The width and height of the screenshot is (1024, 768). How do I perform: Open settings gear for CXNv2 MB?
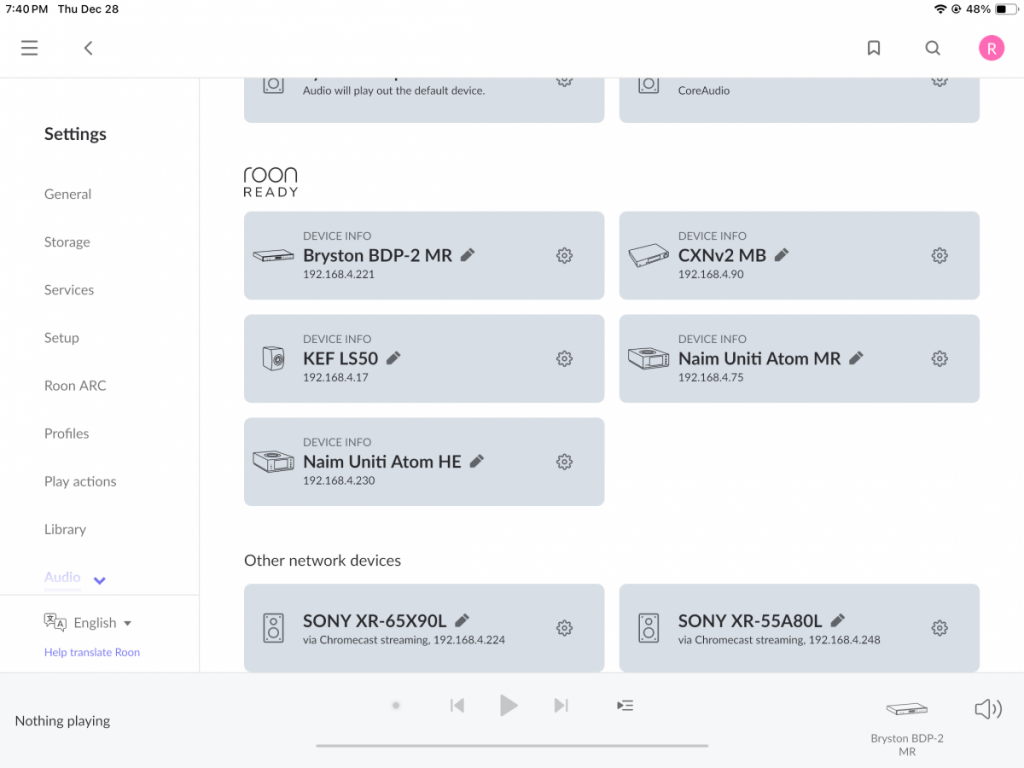click(x=939, y=255)
